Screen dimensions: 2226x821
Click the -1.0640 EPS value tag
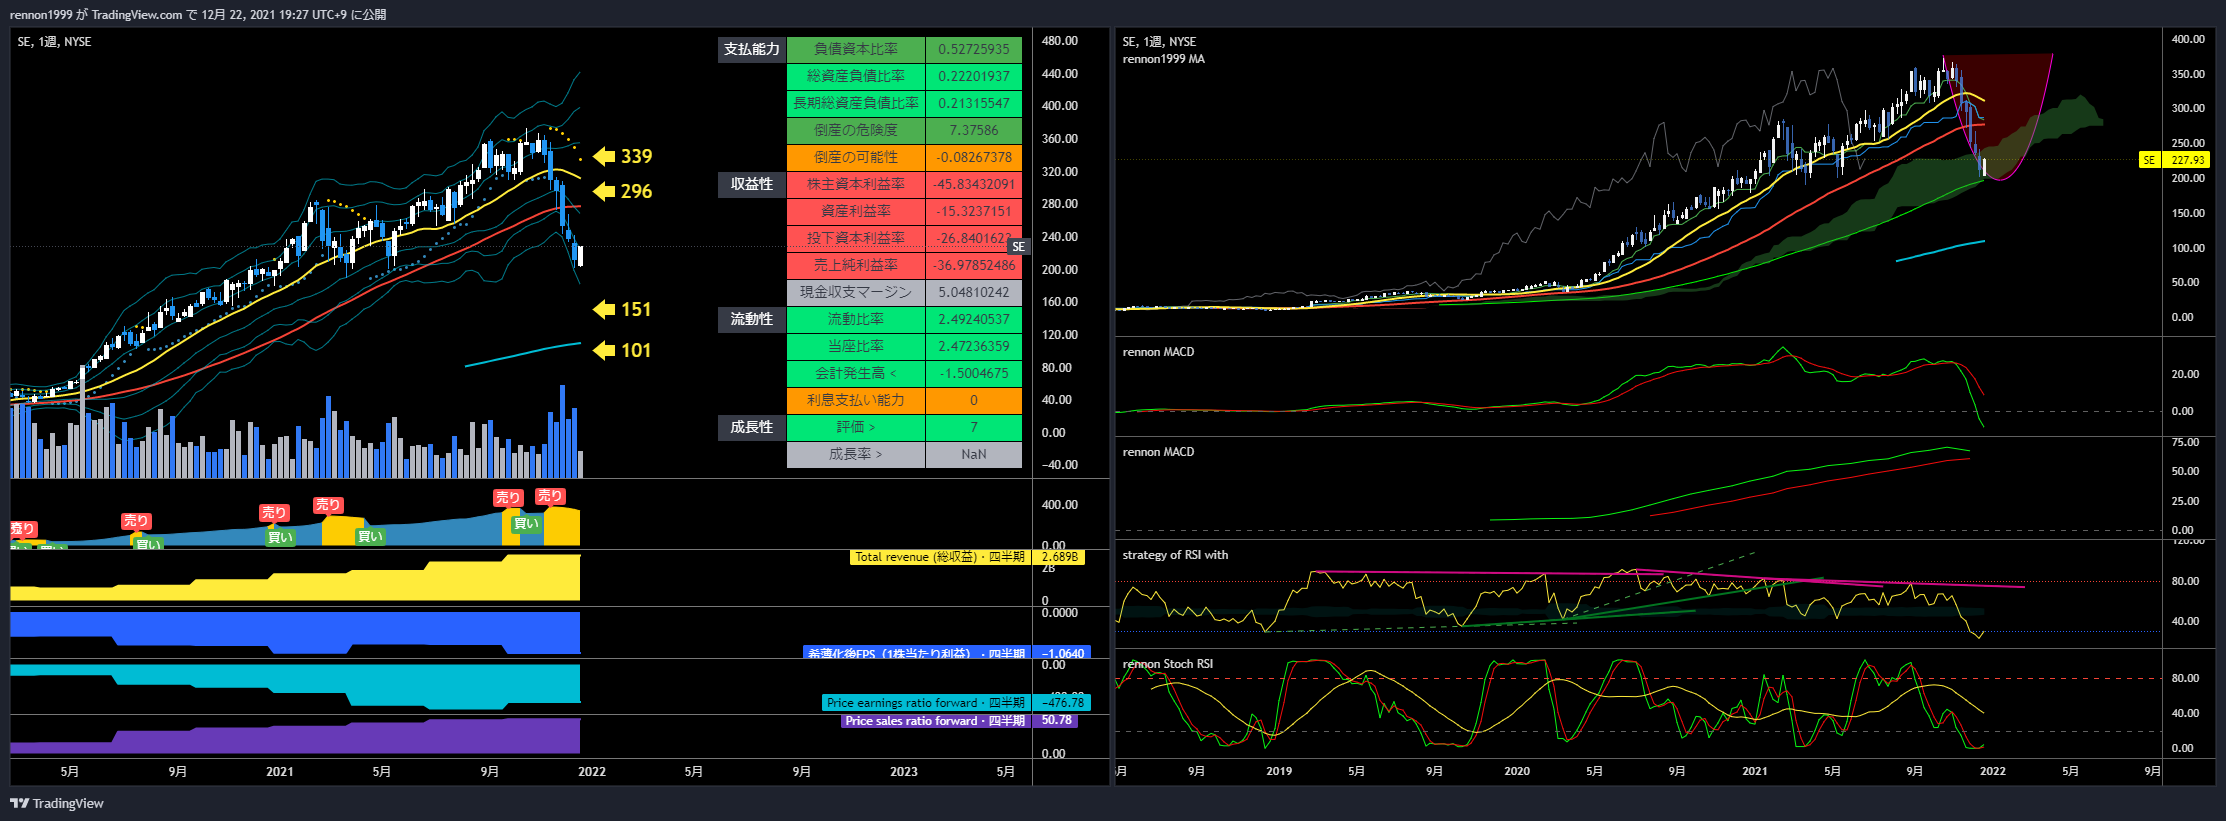(x=1063, y=653)
